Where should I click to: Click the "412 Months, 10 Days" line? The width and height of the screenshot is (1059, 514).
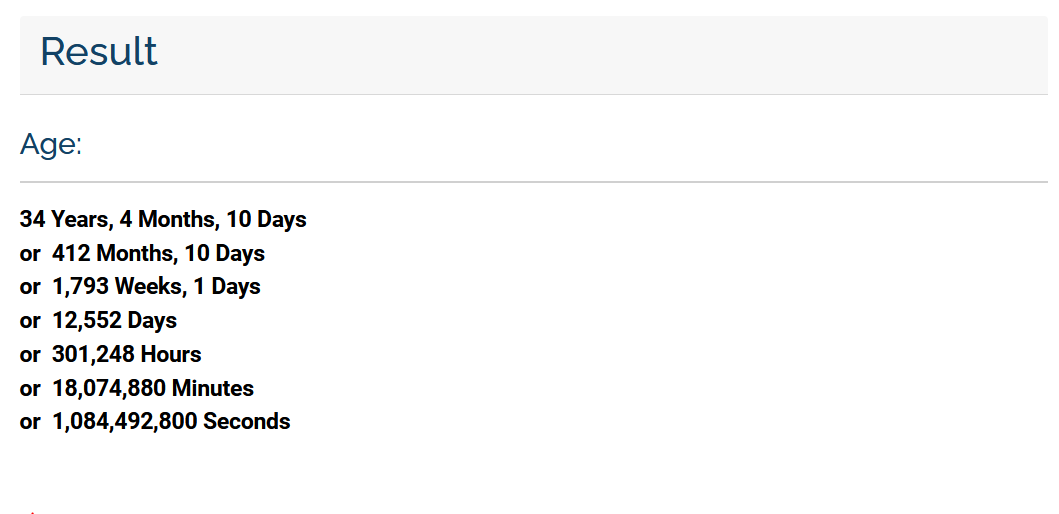coord(158,253)
